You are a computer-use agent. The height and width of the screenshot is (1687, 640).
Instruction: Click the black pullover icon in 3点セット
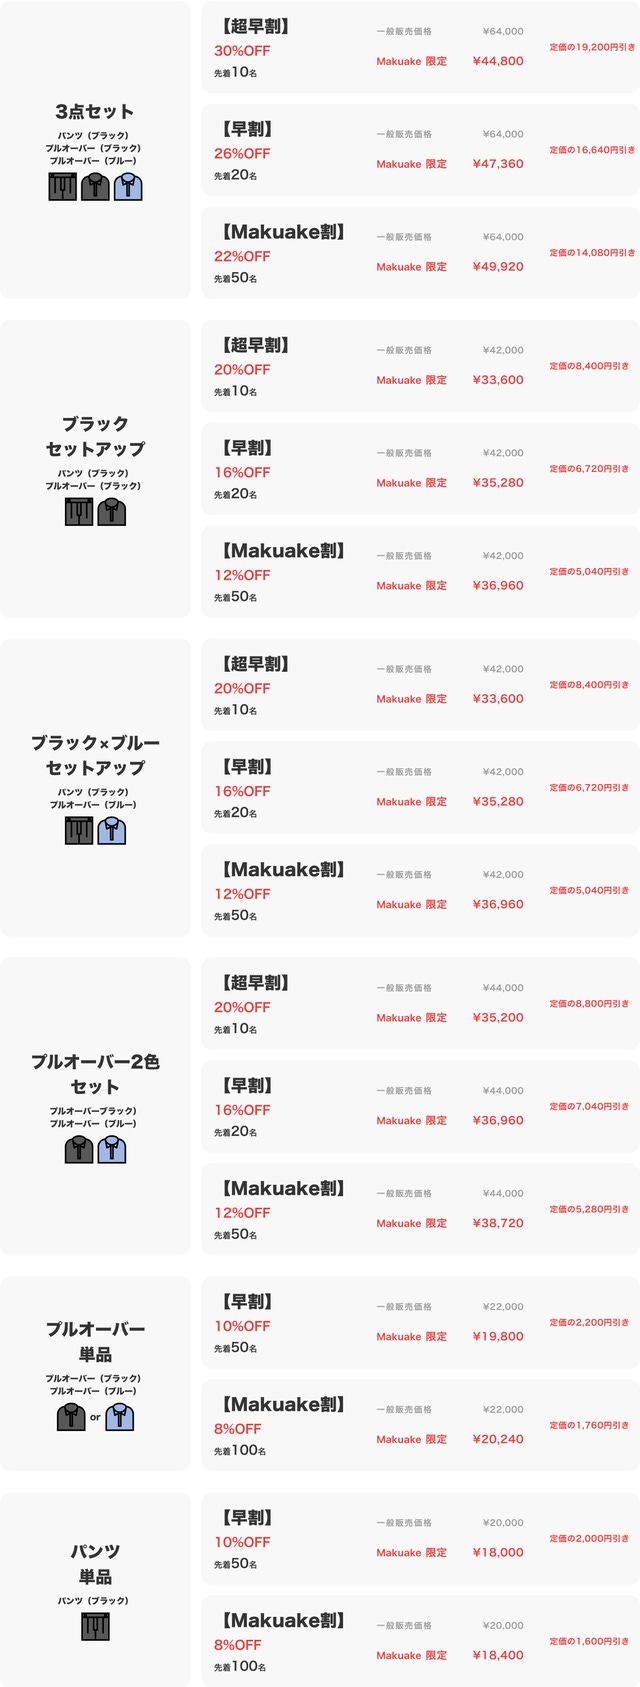coord(95,186)
